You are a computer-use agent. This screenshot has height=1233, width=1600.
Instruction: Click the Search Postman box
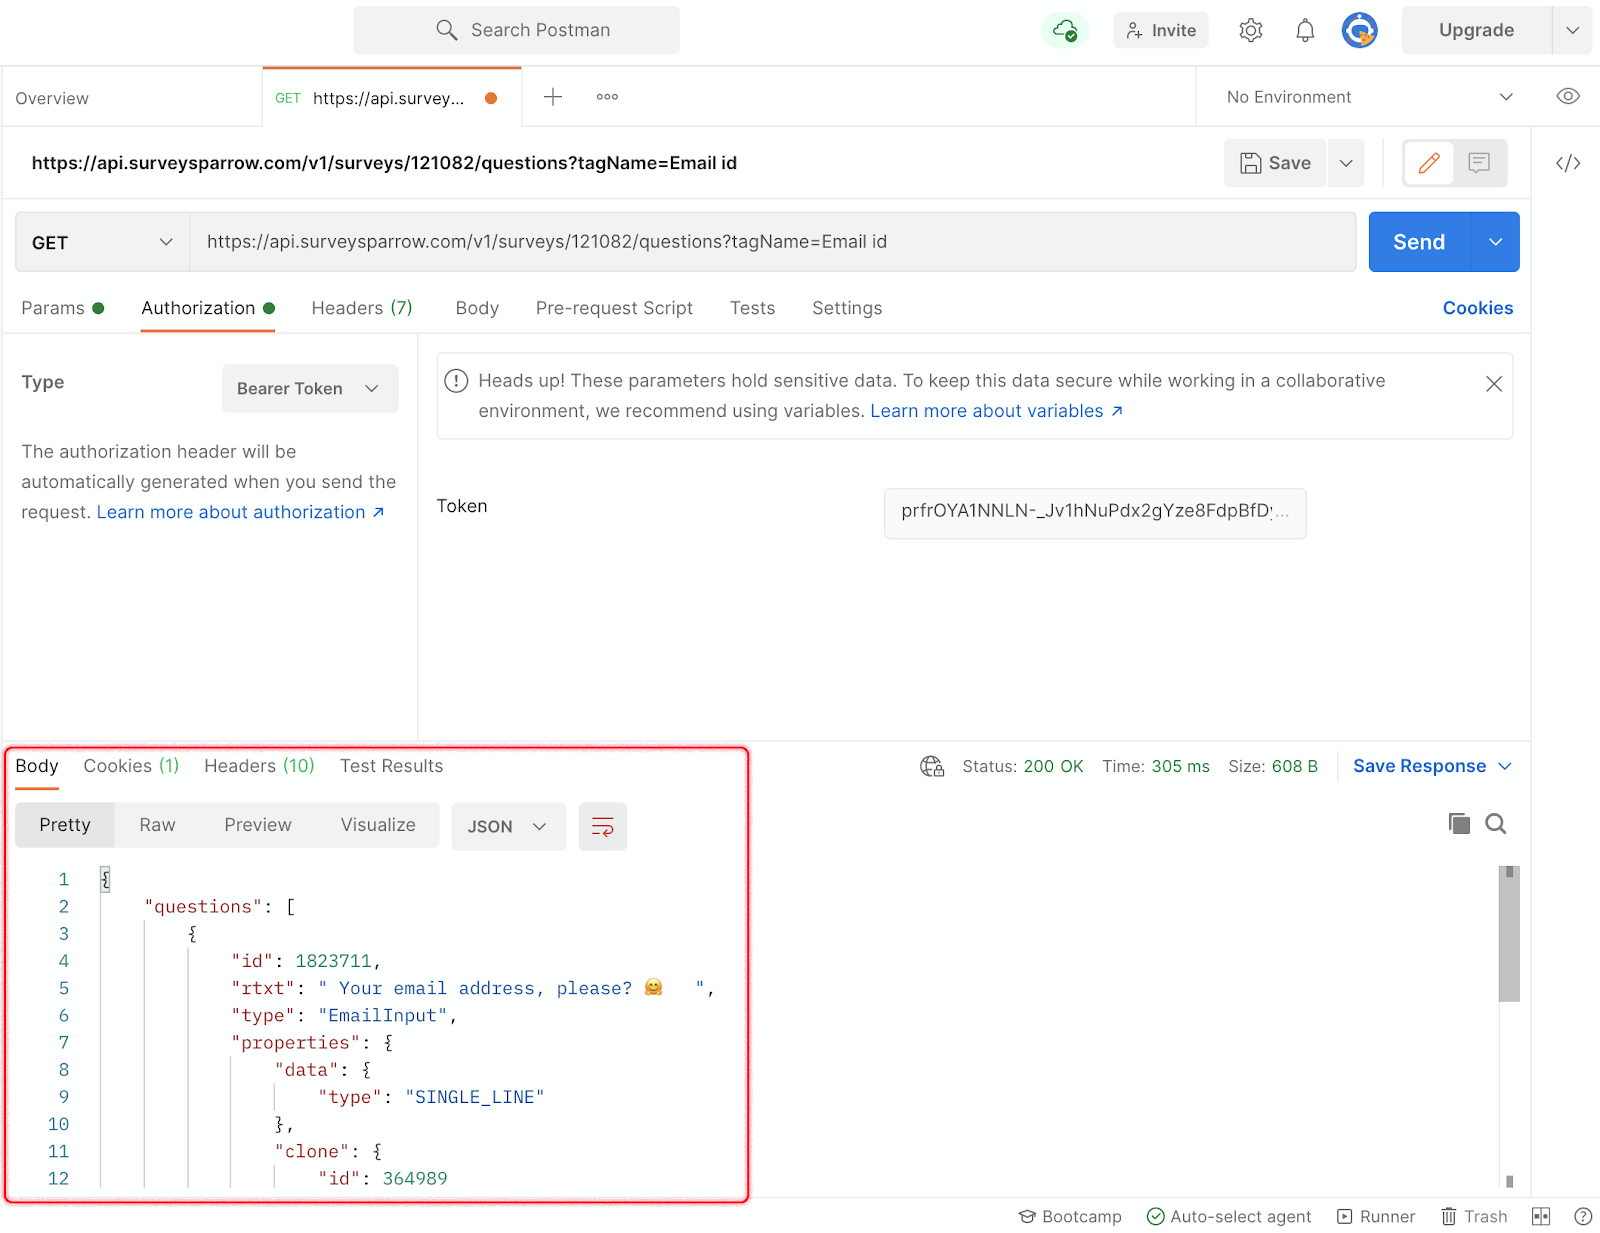point(516,30)
